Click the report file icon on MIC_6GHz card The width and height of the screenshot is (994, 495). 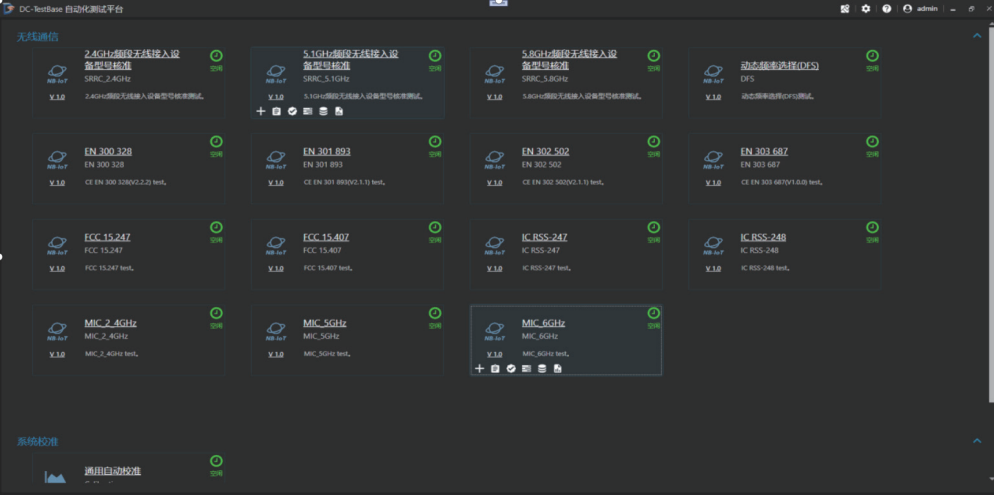[x=557, y=369]
